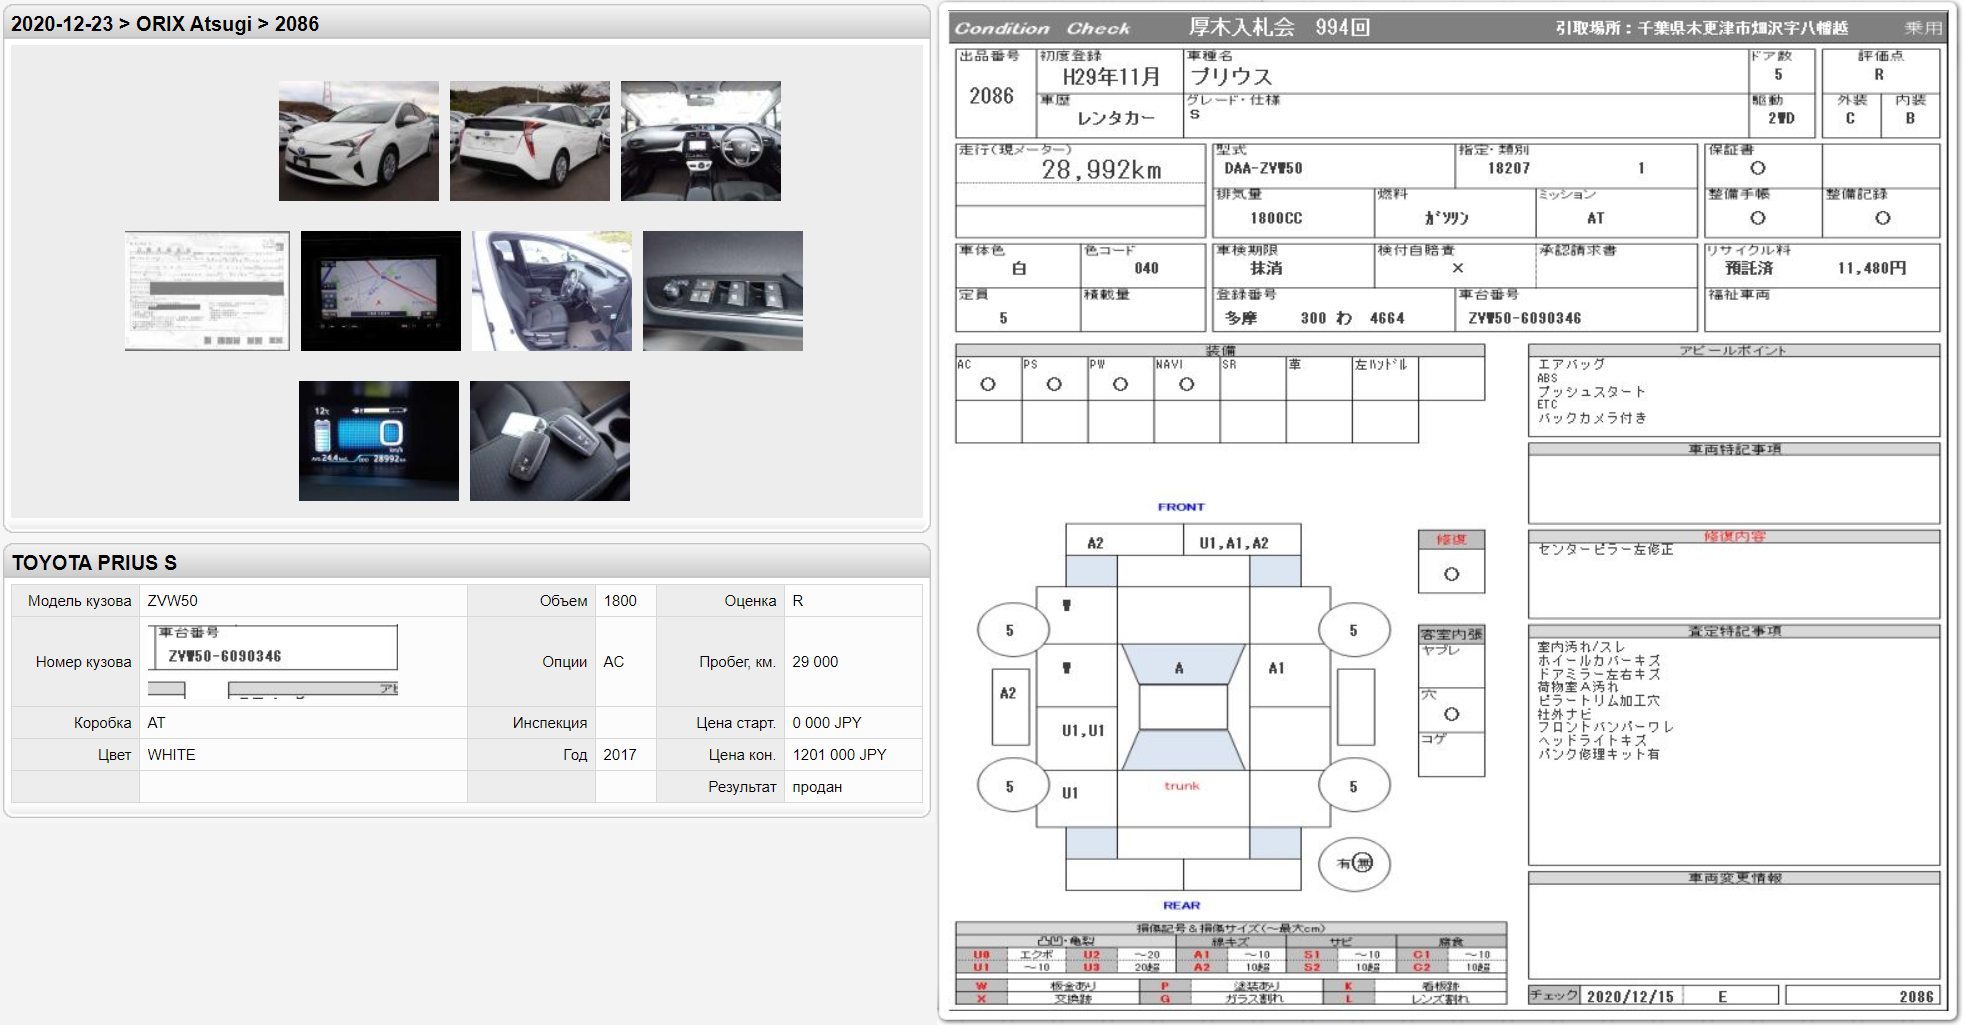The height and width of the screenshot is (1025, 1965).
Task: Open the dashboard interior thumbnail
Action: click(x=700, y=141)
